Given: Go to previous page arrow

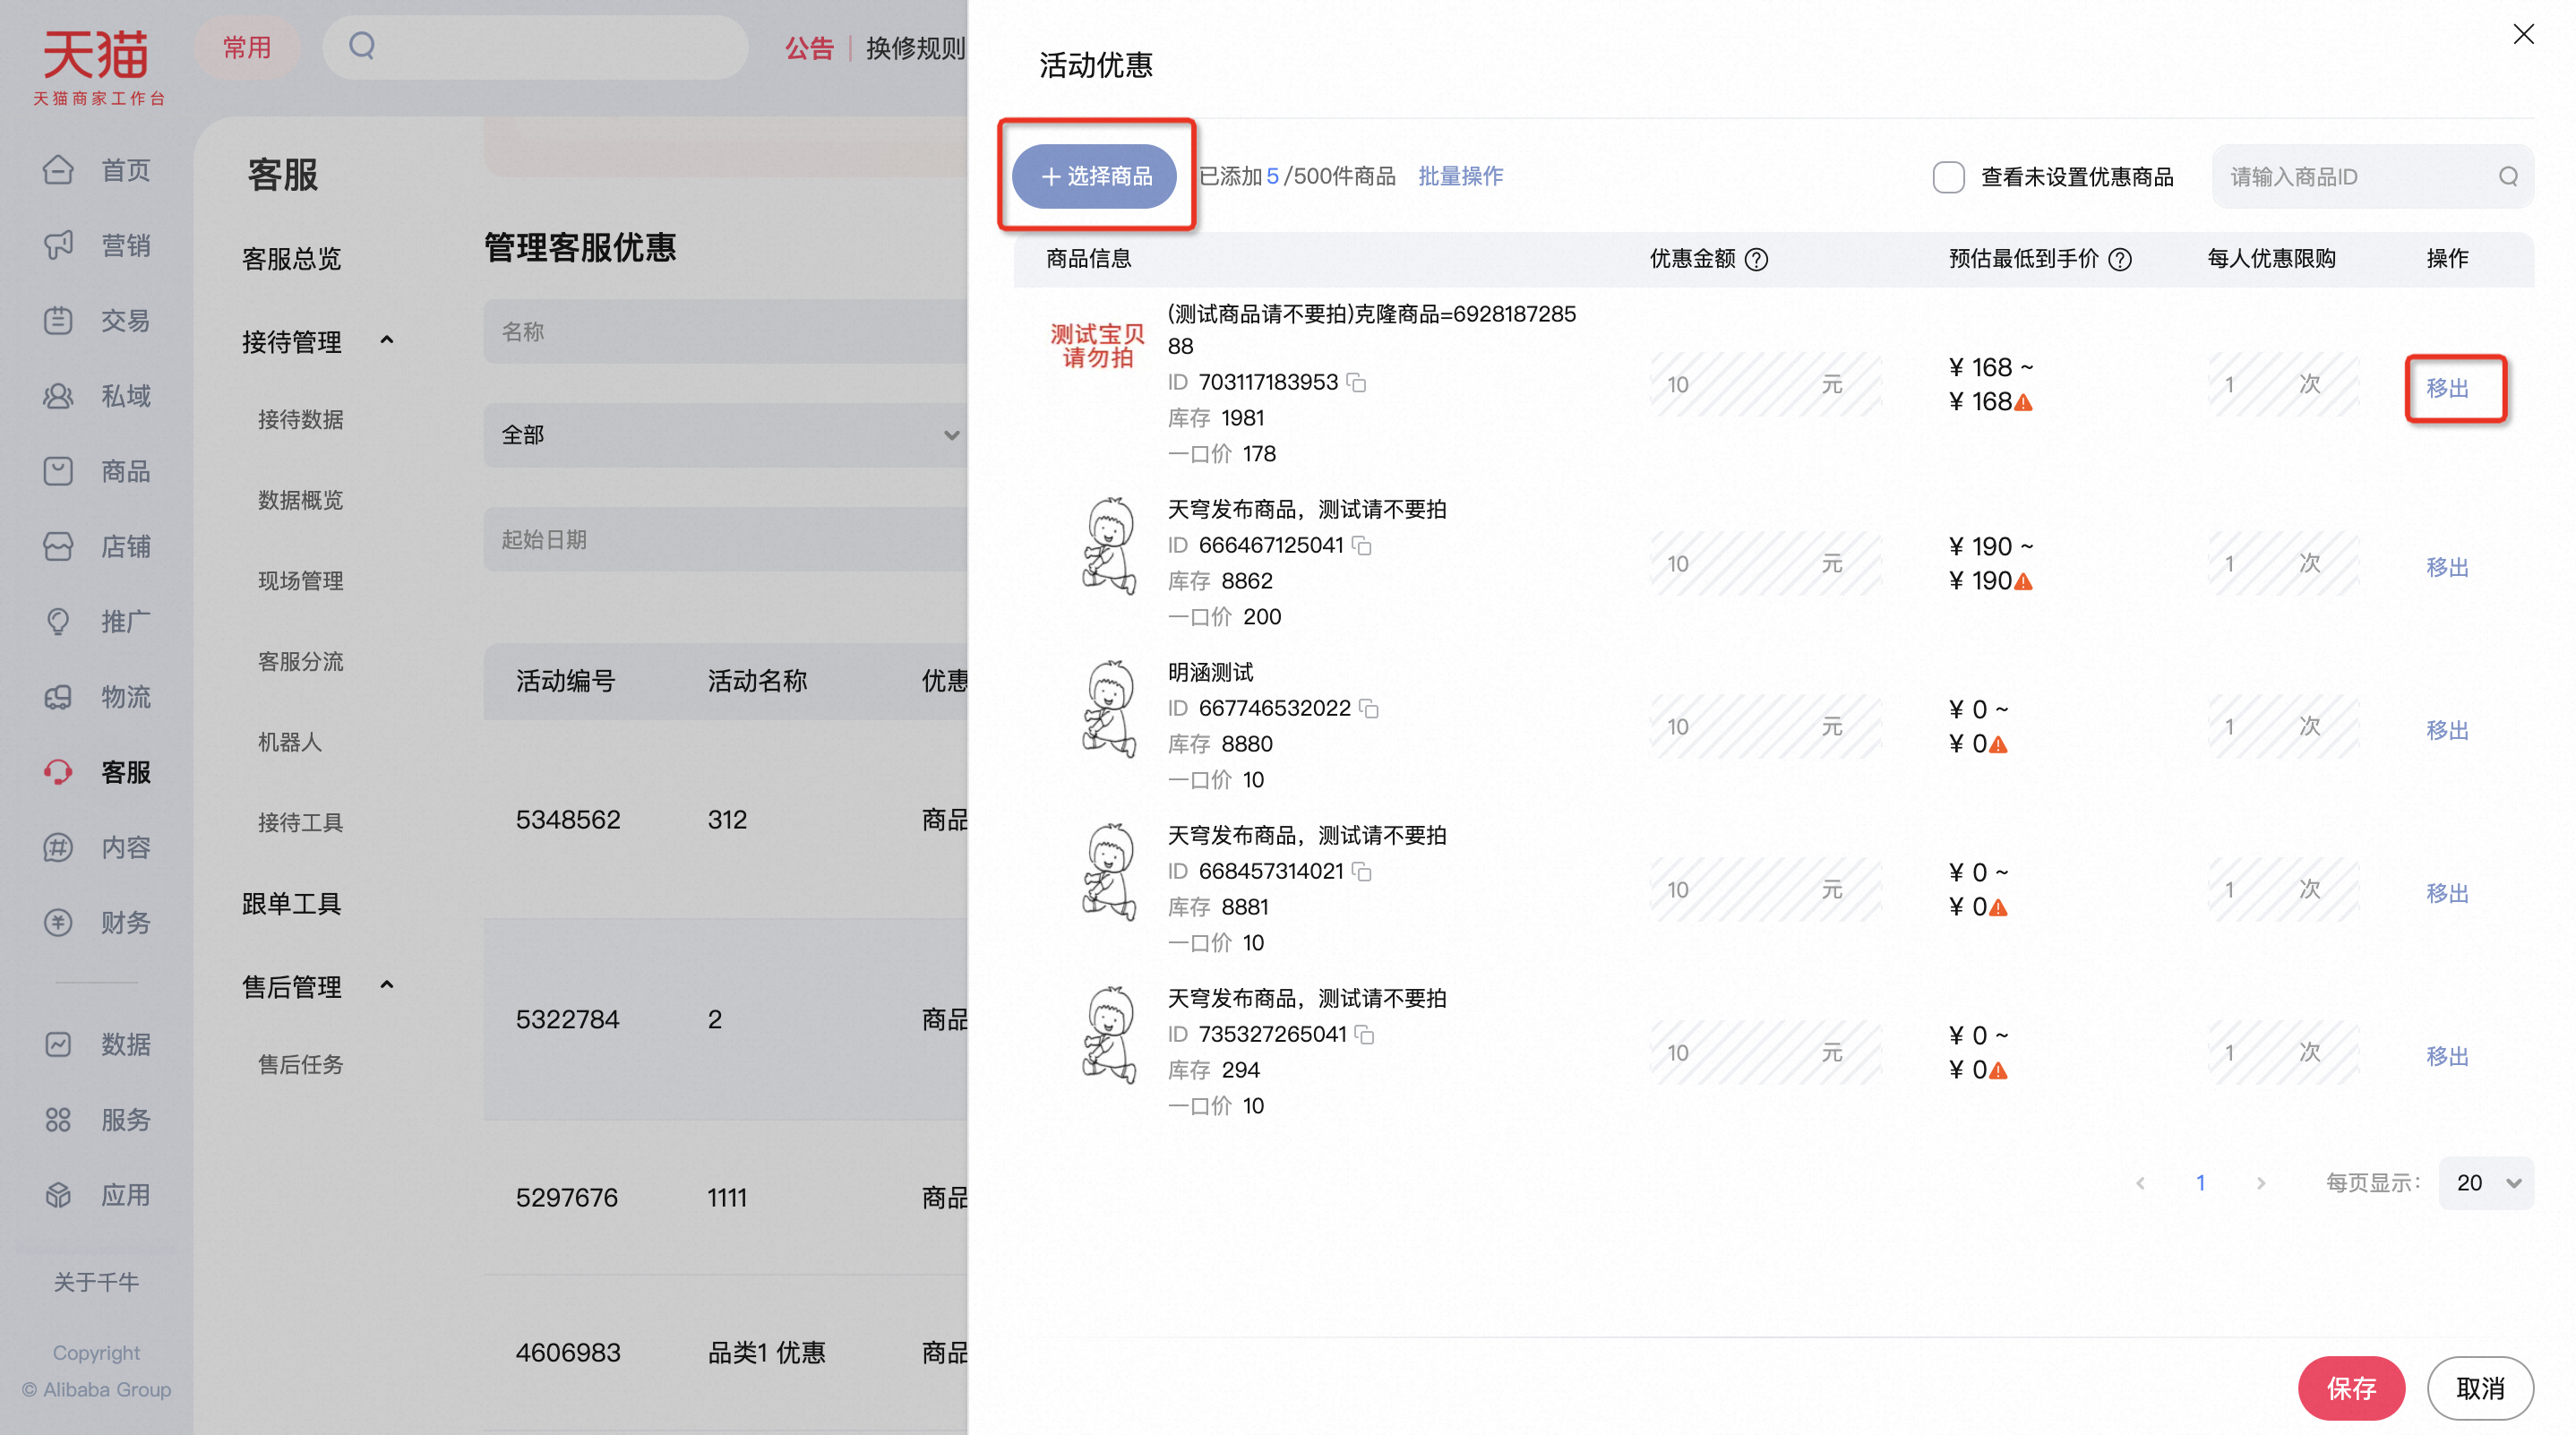Looking at the screenshot, I should (2140, 1183).
